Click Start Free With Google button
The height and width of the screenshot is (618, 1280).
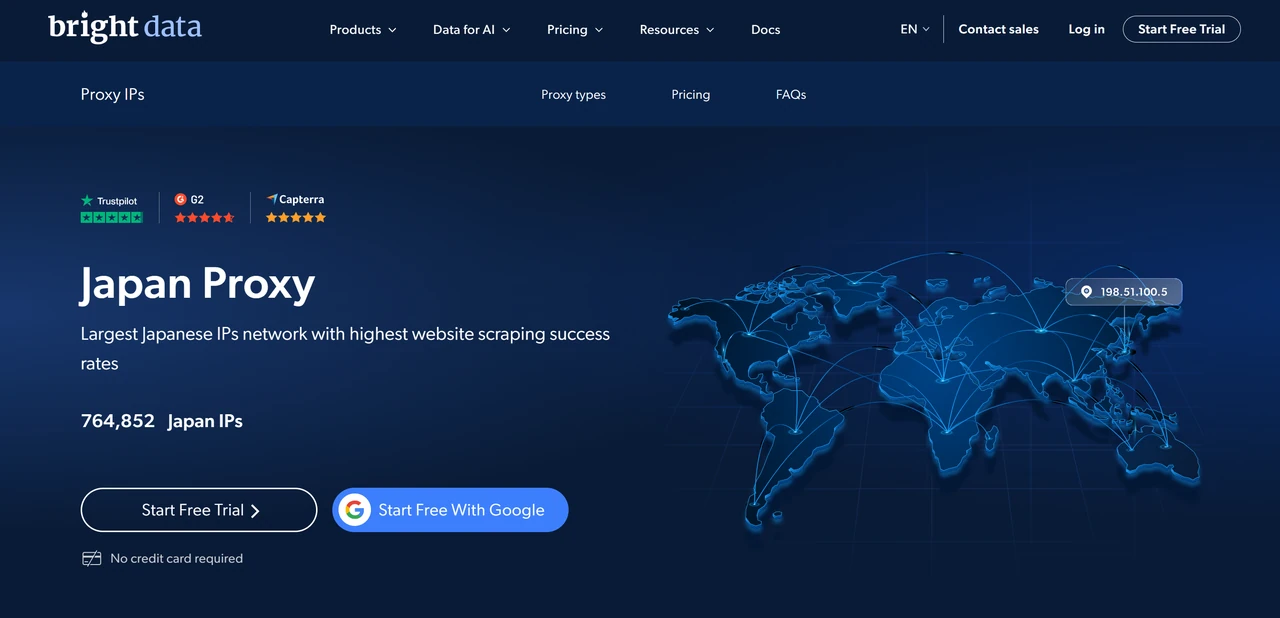450,510
